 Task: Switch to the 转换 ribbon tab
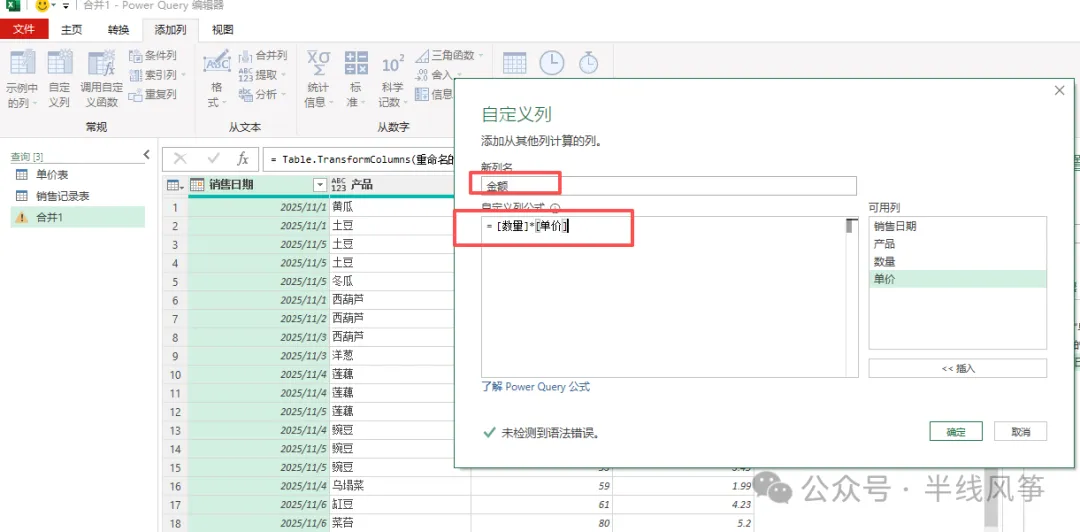coord(118,30)
